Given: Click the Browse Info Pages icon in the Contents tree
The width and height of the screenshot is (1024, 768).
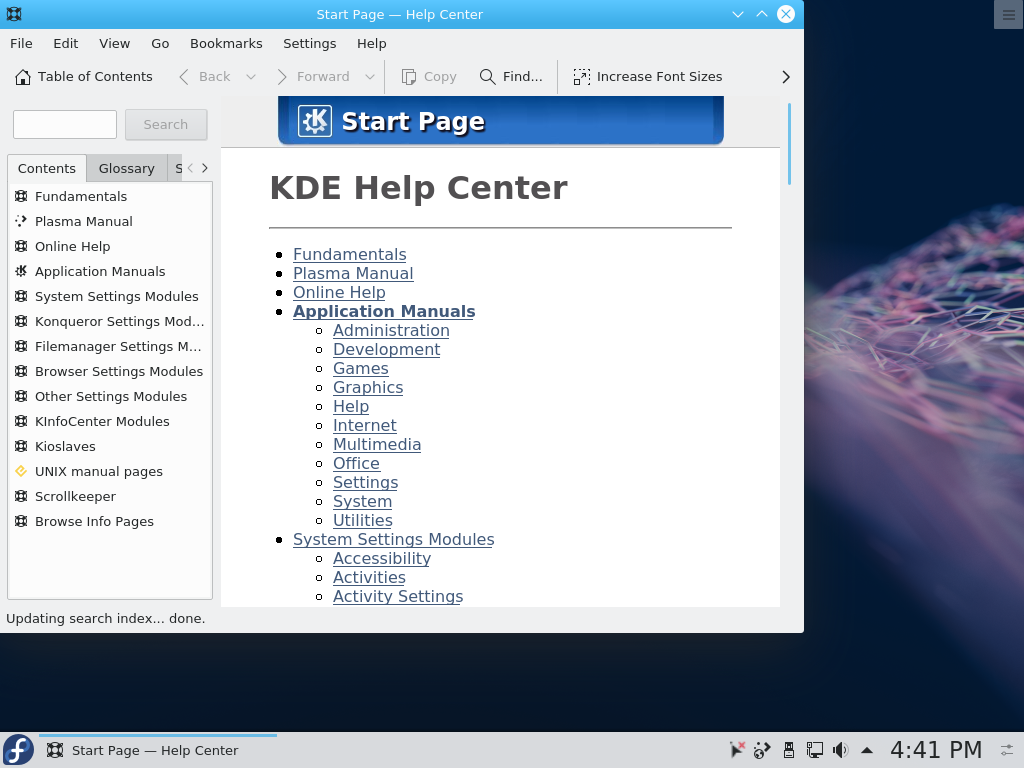Looking at the screenshot, I should click(22, 521).
